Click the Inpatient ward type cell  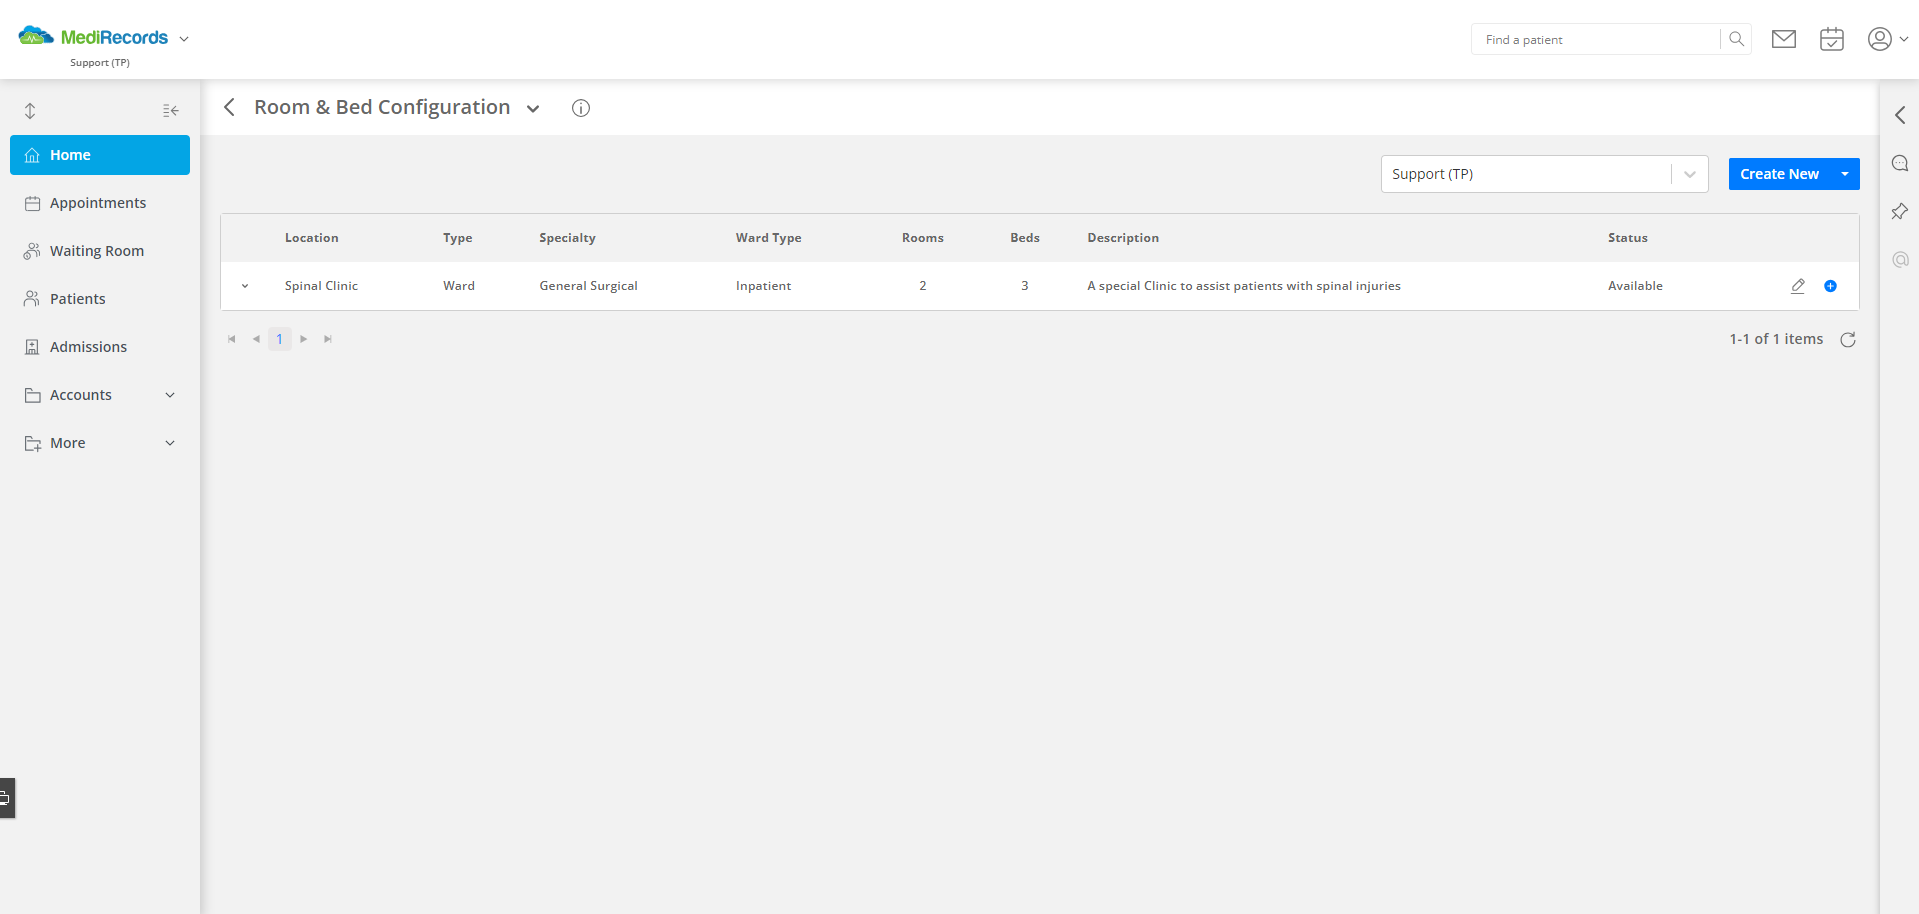coord(763,286)
